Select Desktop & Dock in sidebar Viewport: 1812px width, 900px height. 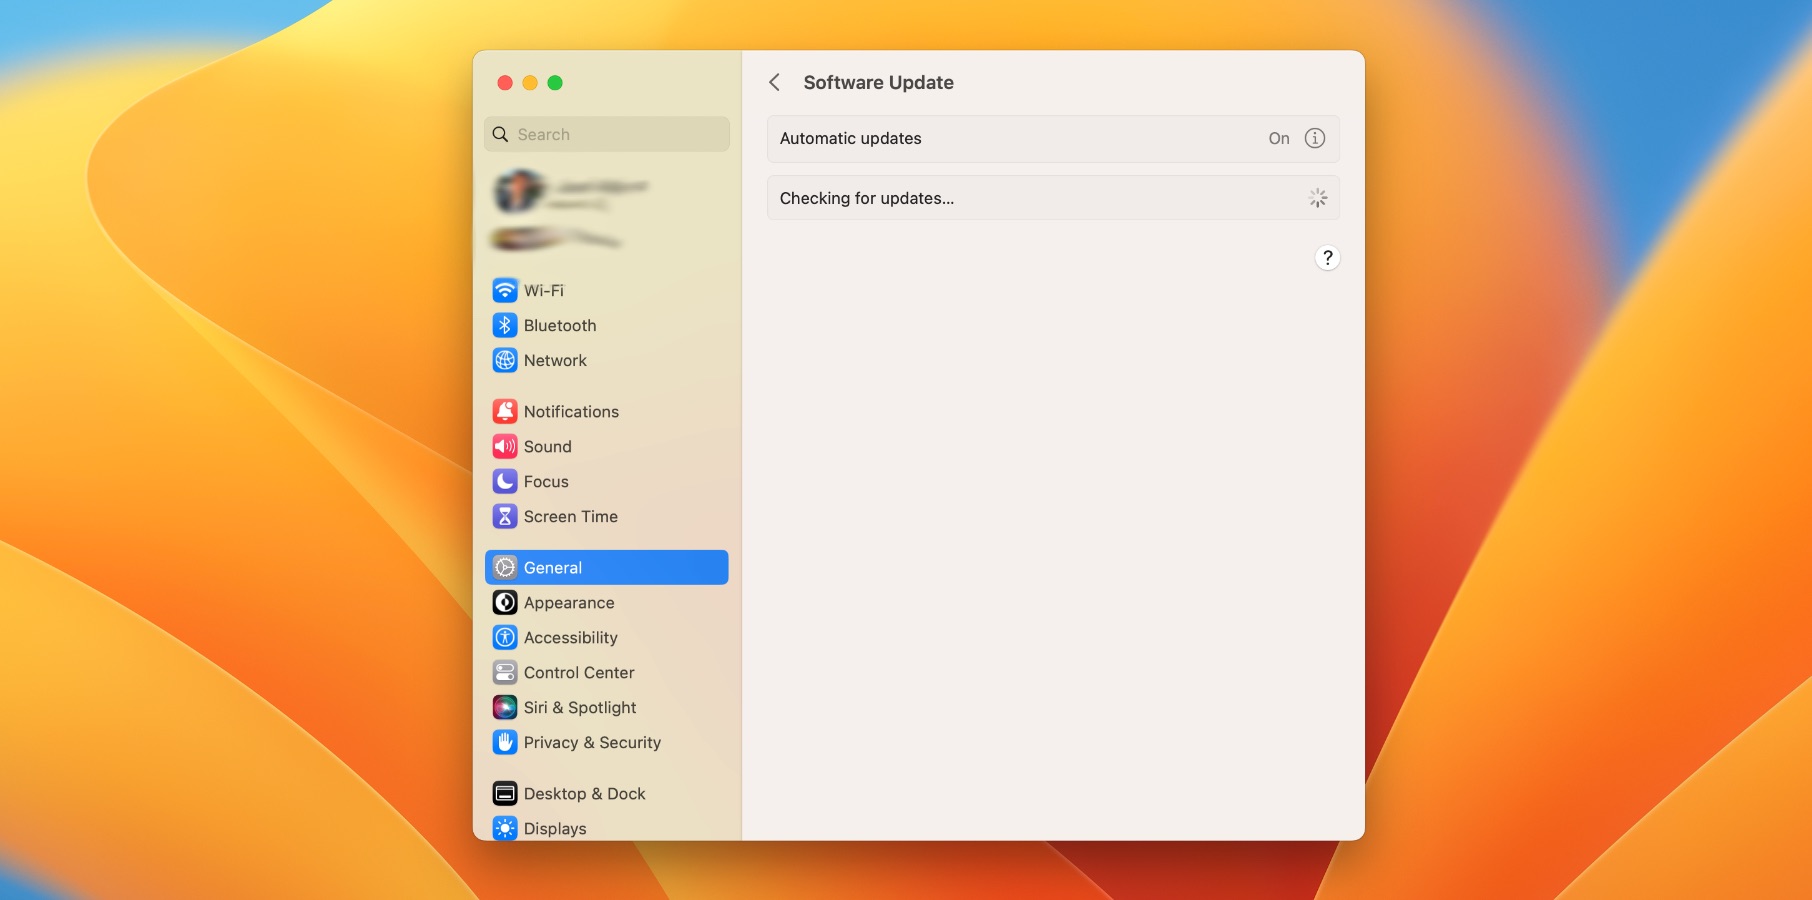click(584, 793)
